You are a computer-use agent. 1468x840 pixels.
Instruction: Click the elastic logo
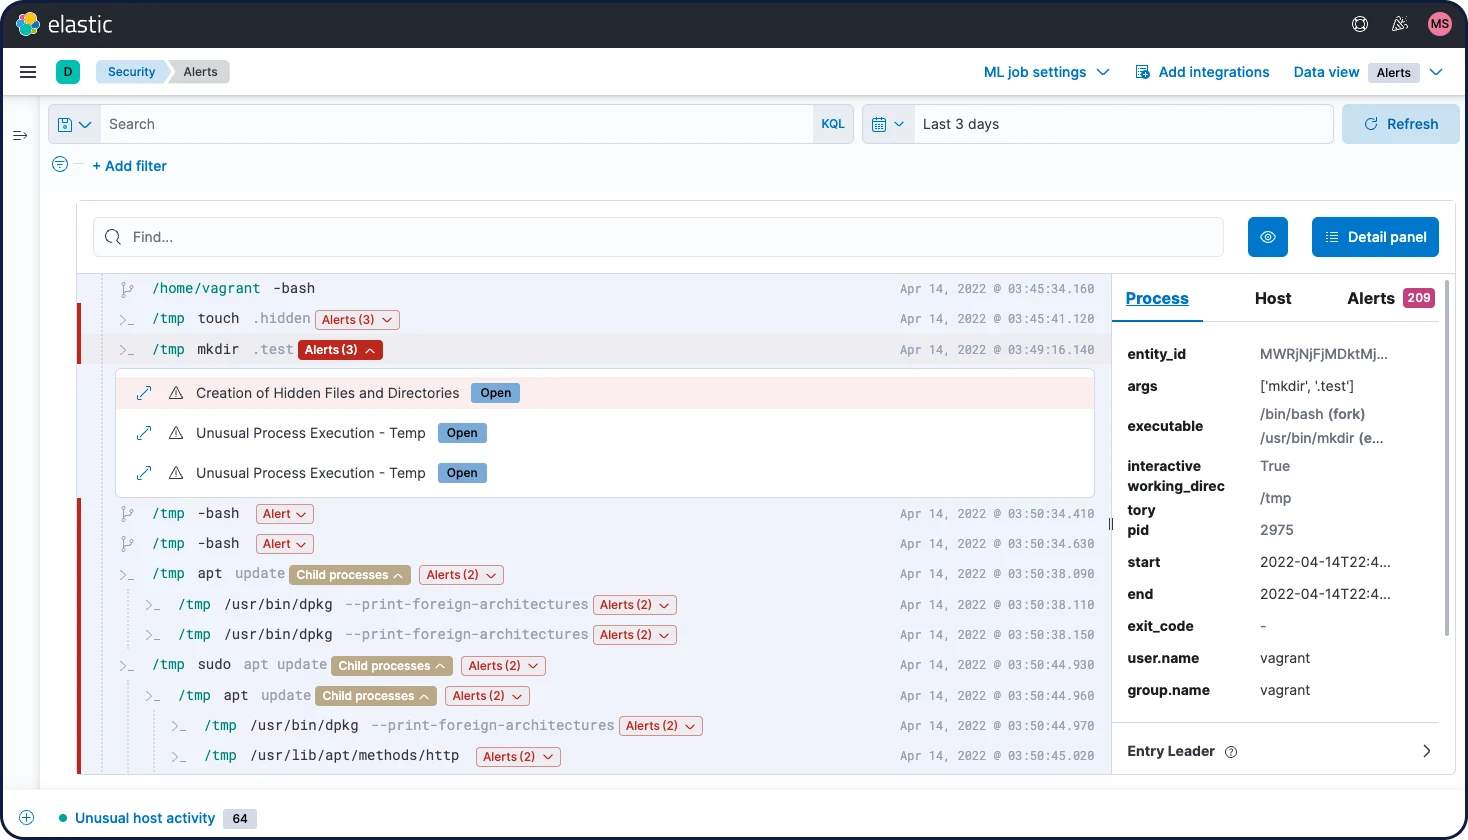pyautogui.click(x=65, y=24)
